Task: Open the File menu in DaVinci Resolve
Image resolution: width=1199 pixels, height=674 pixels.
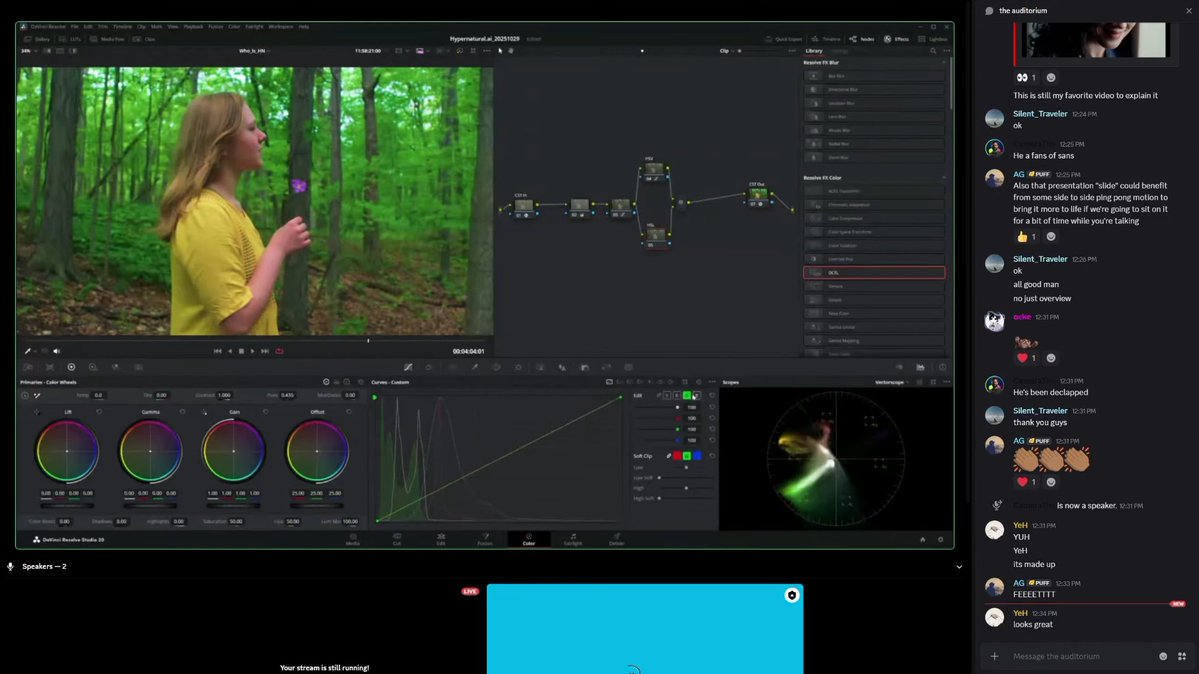Action: point(75,27)
